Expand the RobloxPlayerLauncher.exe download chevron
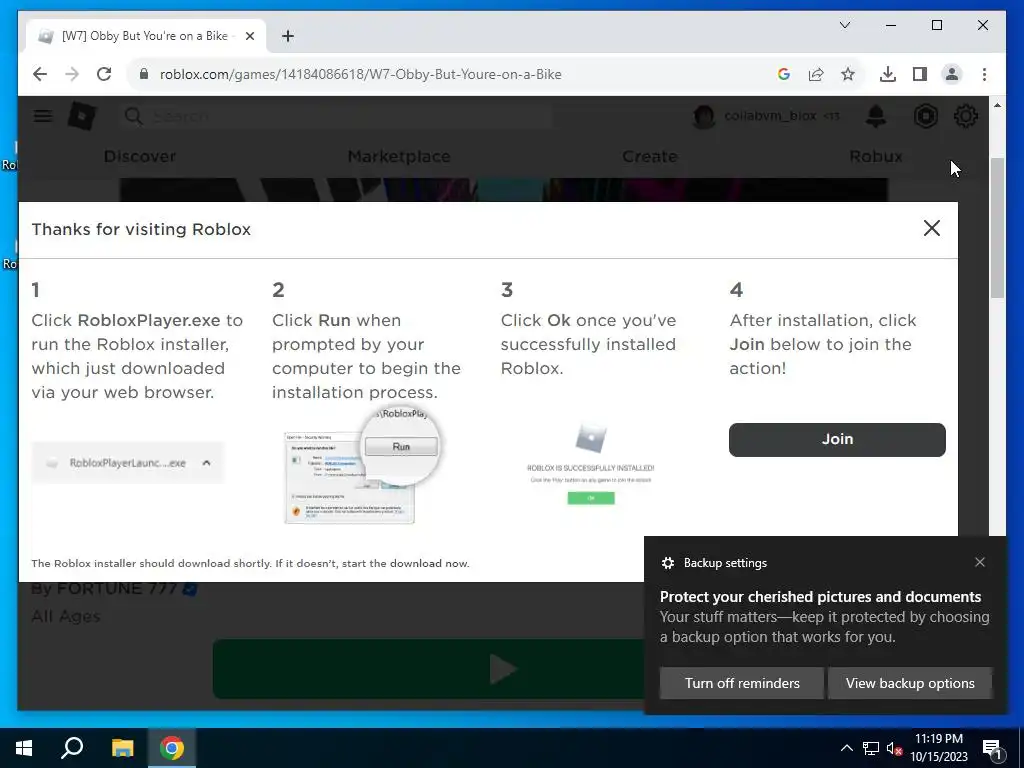The height and width of the screenshot is (768, 1024). (206, 463)
